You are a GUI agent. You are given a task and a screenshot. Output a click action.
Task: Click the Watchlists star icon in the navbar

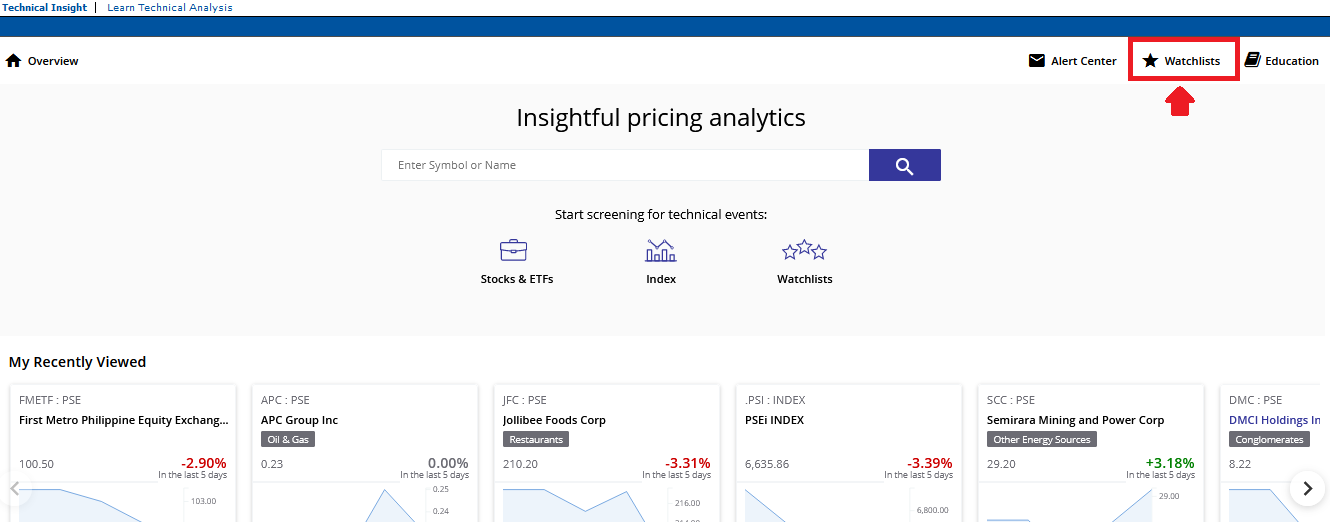point(1150,61)
